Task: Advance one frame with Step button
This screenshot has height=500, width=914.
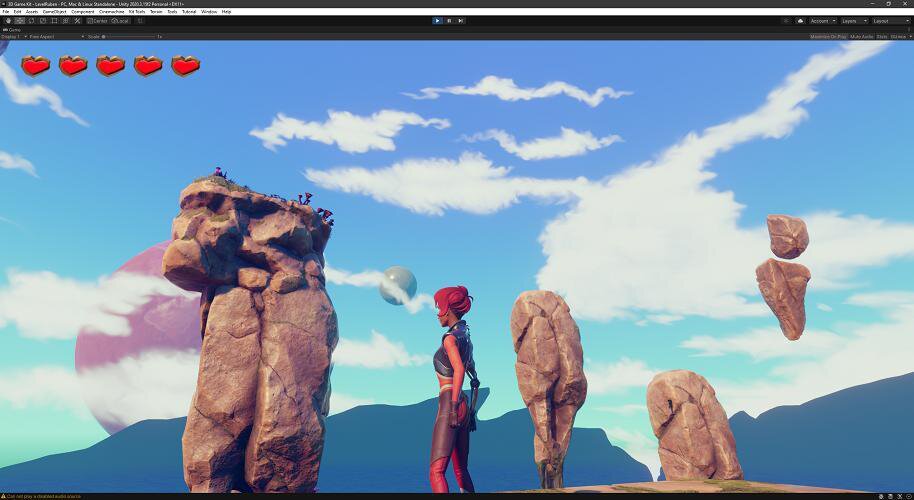Action: [x=460, y=20]
